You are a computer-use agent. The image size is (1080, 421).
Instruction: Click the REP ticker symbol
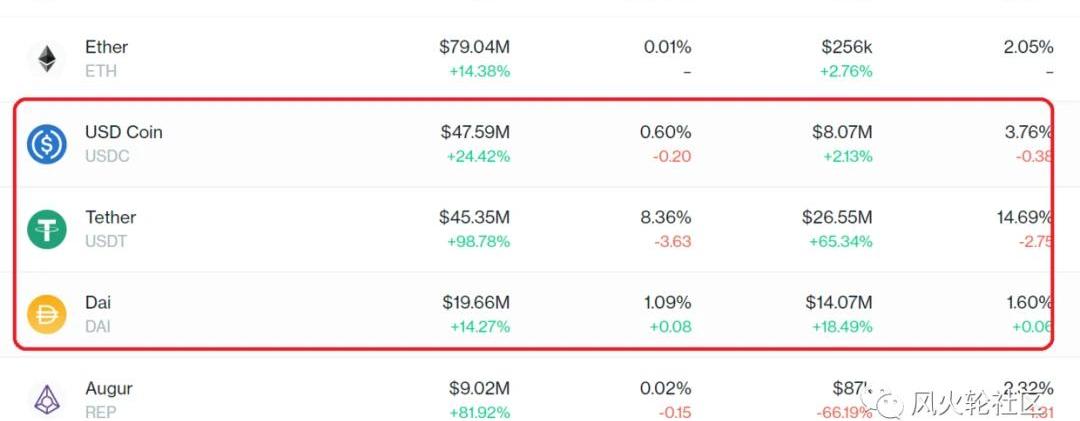pyautogui.click(x=101, y=412)
